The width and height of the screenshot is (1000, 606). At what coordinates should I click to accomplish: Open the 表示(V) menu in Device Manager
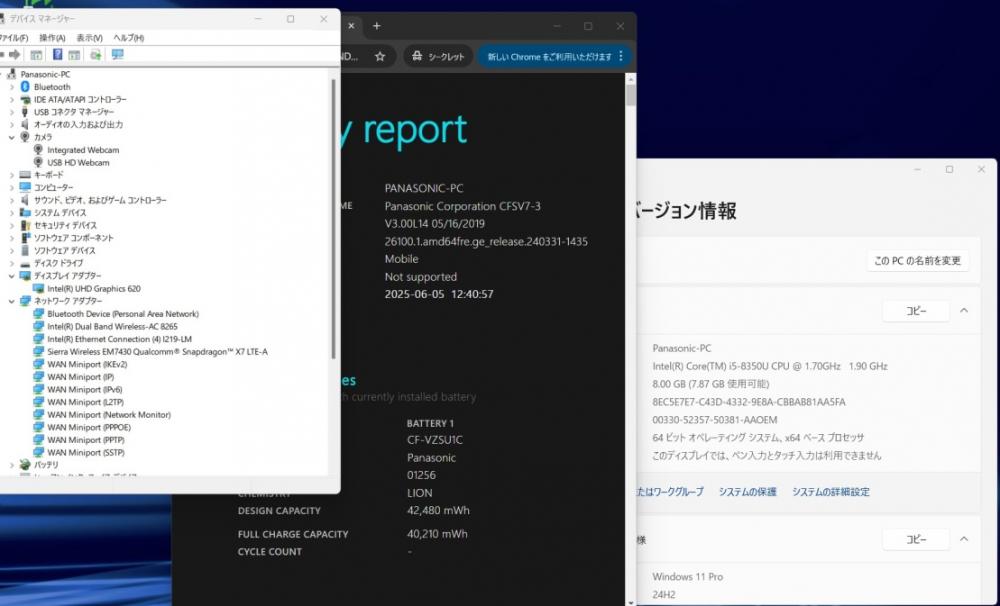(89, 38)
